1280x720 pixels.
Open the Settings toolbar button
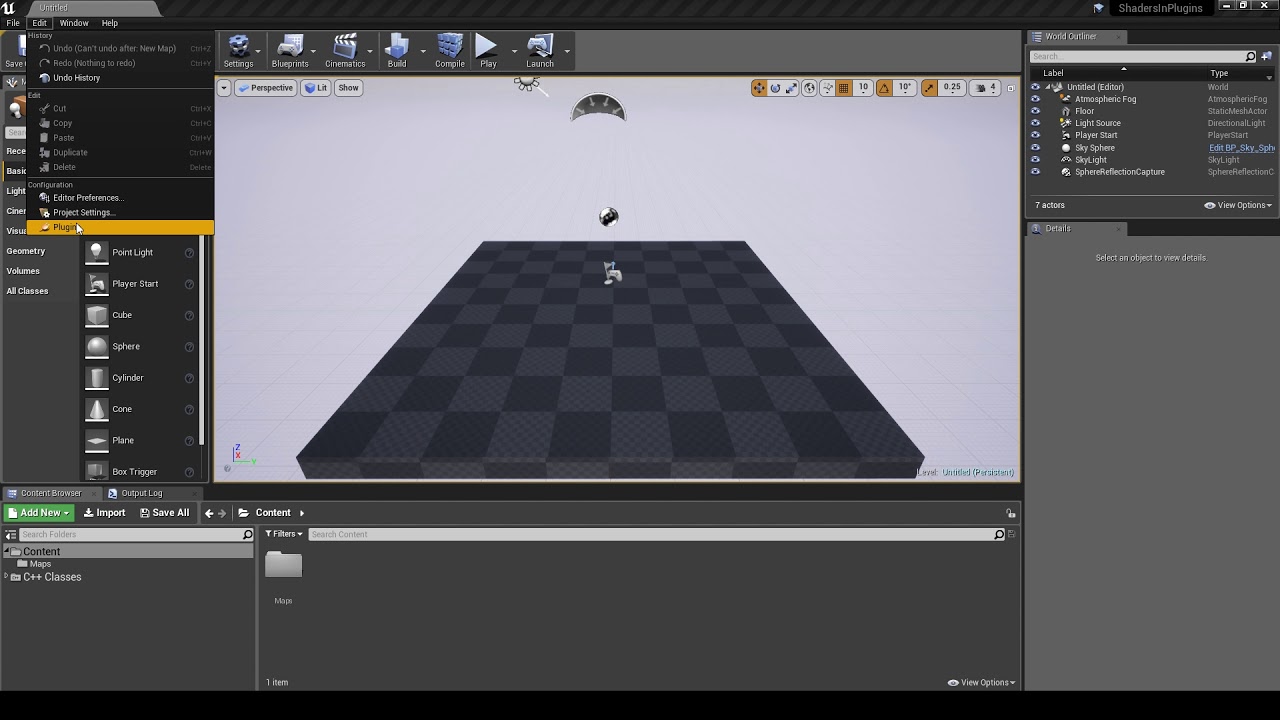point(238,51)
